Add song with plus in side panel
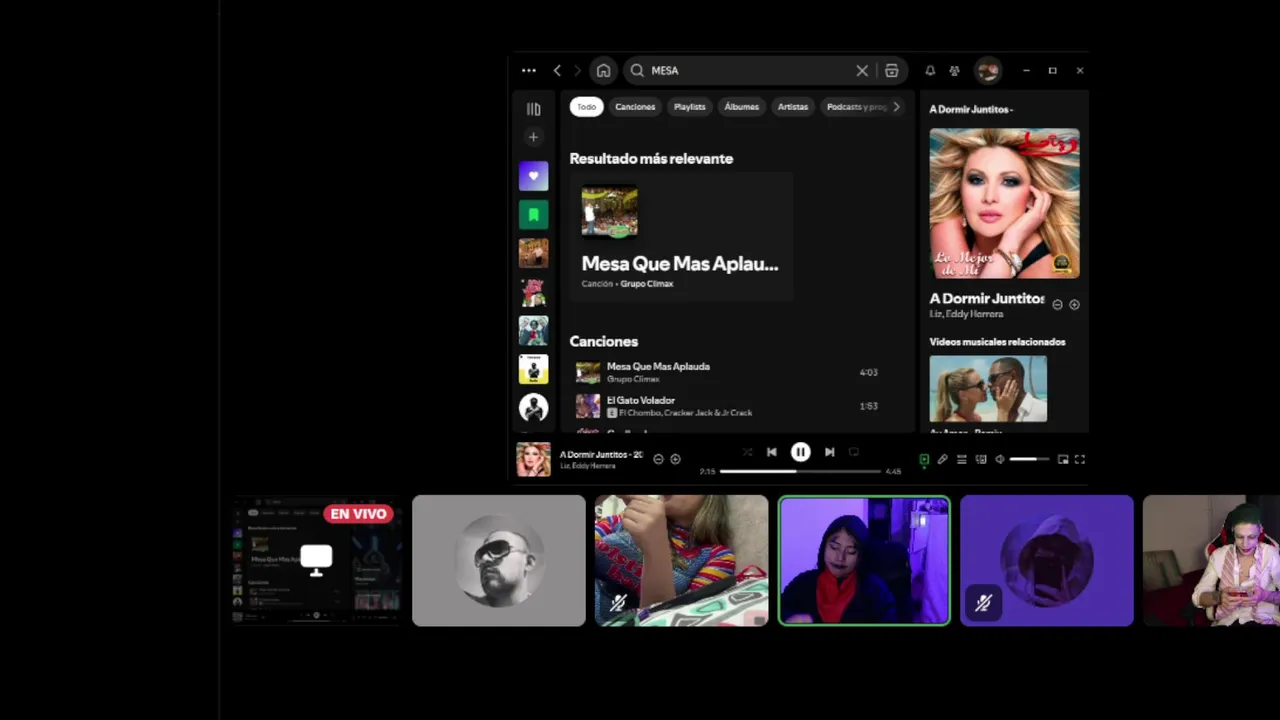Screen dimensions: 1280x720 [1074, 305]
